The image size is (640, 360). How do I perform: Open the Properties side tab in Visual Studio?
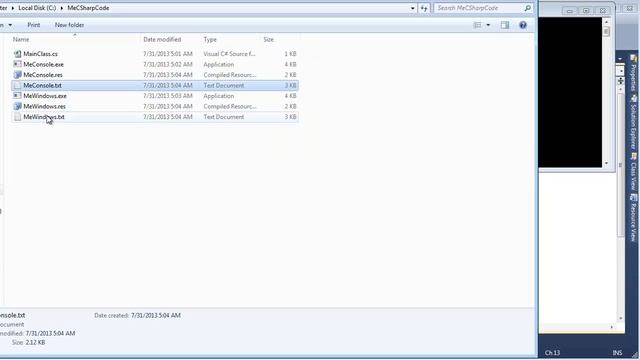[633, 73]
